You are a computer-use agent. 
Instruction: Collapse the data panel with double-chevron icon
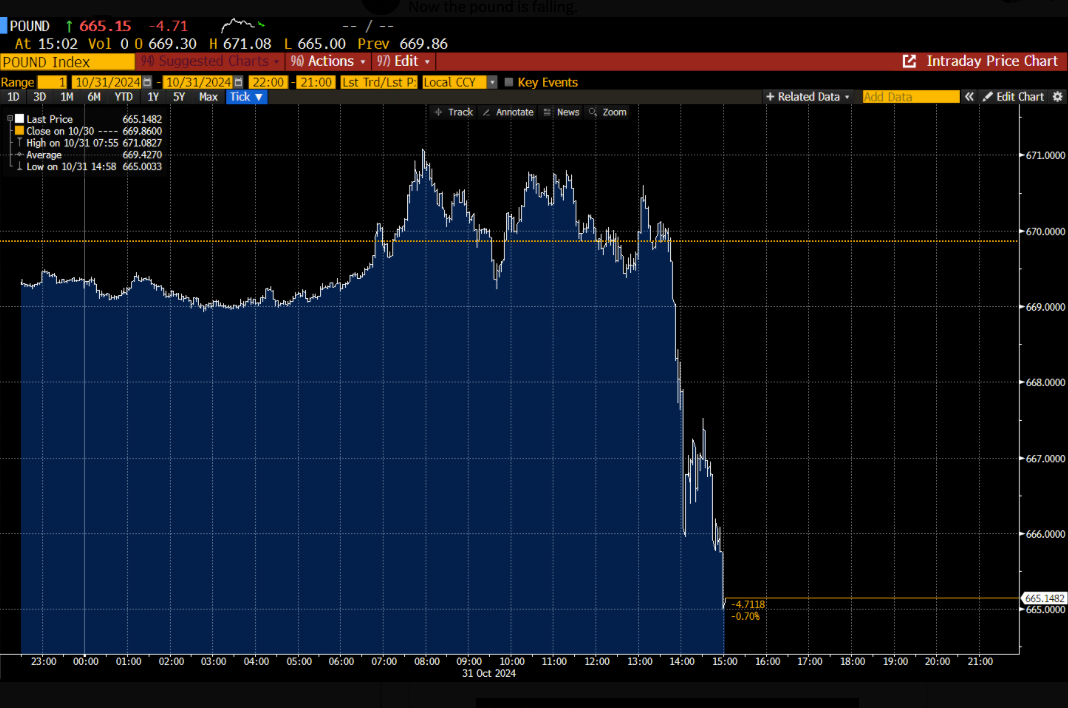[x=969, y=97]
